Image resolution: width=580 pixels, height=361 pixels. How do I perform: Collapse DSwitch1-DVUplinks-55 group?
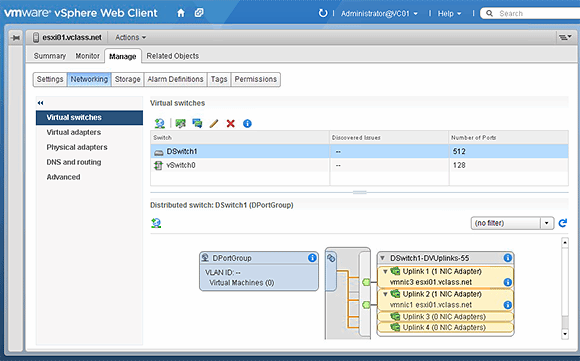click(382, 258)
